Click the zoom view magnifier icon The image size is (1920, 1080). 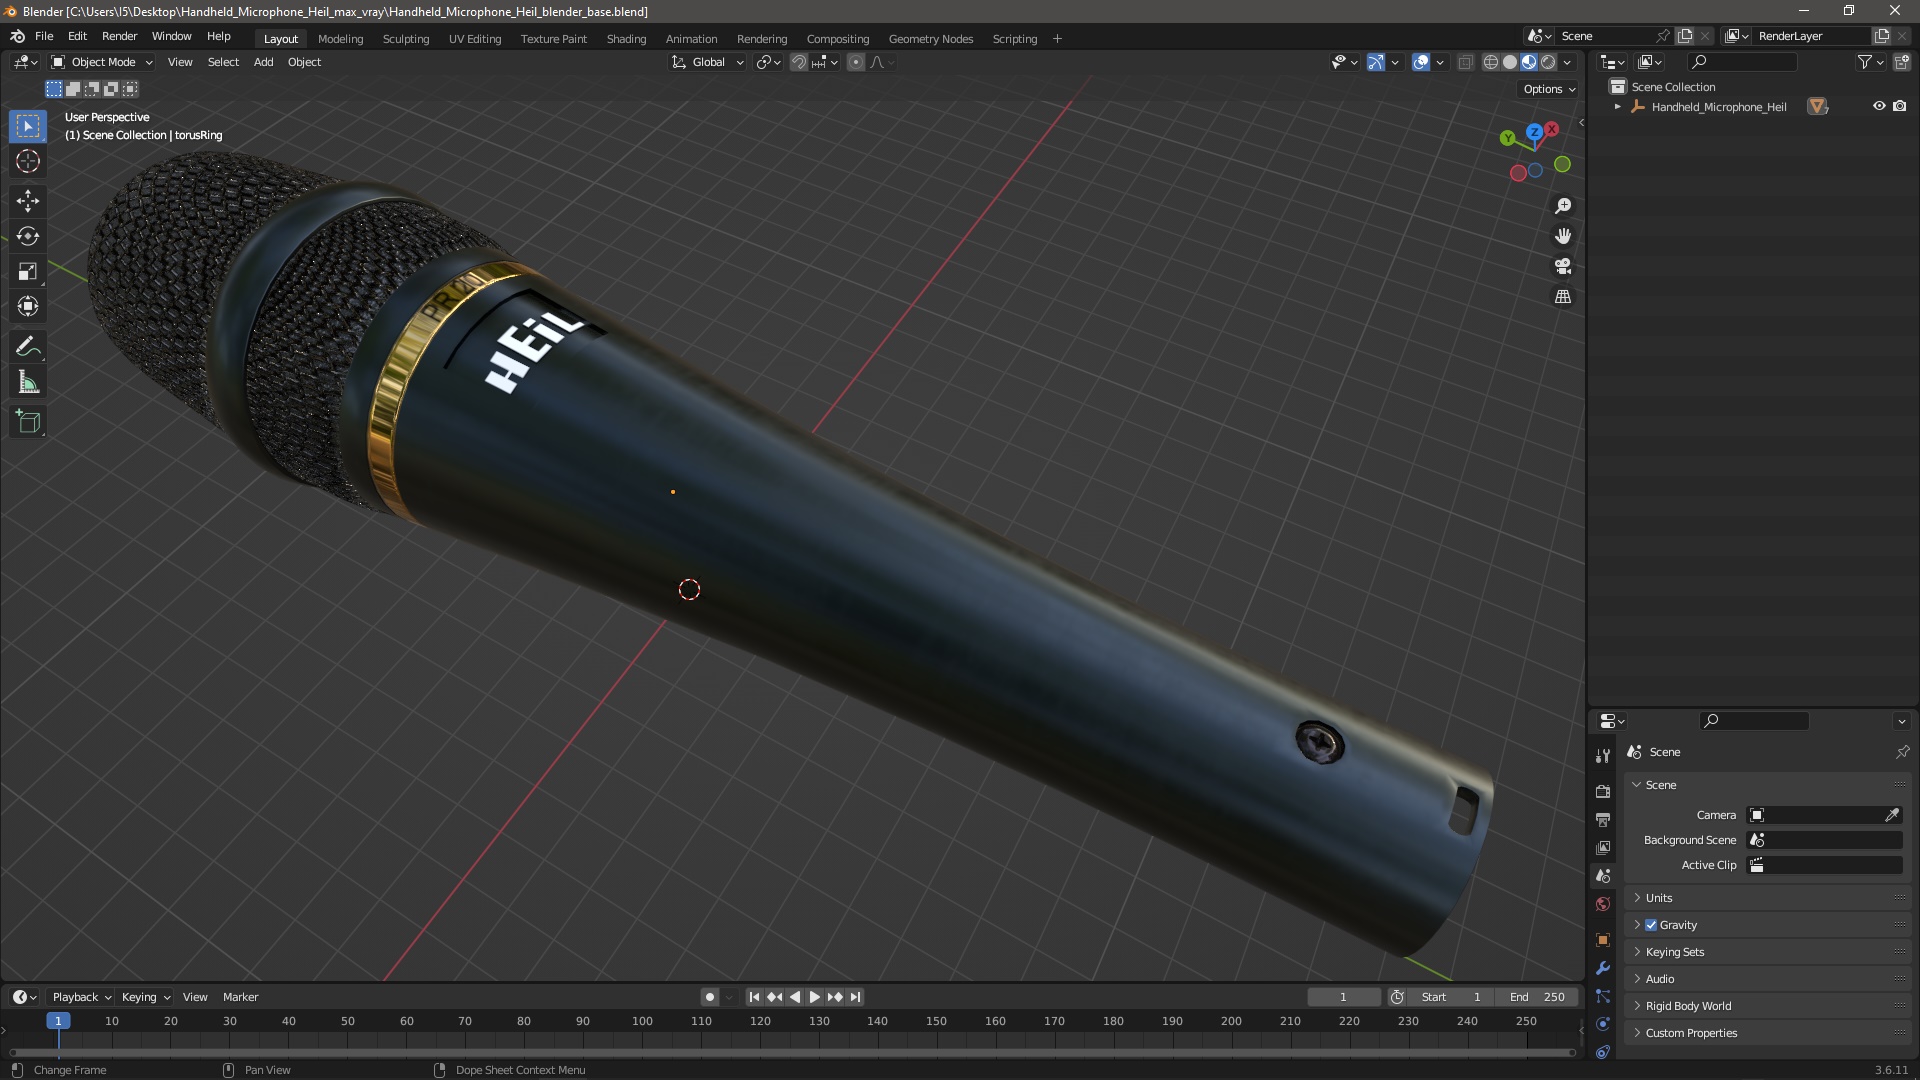1563,206
